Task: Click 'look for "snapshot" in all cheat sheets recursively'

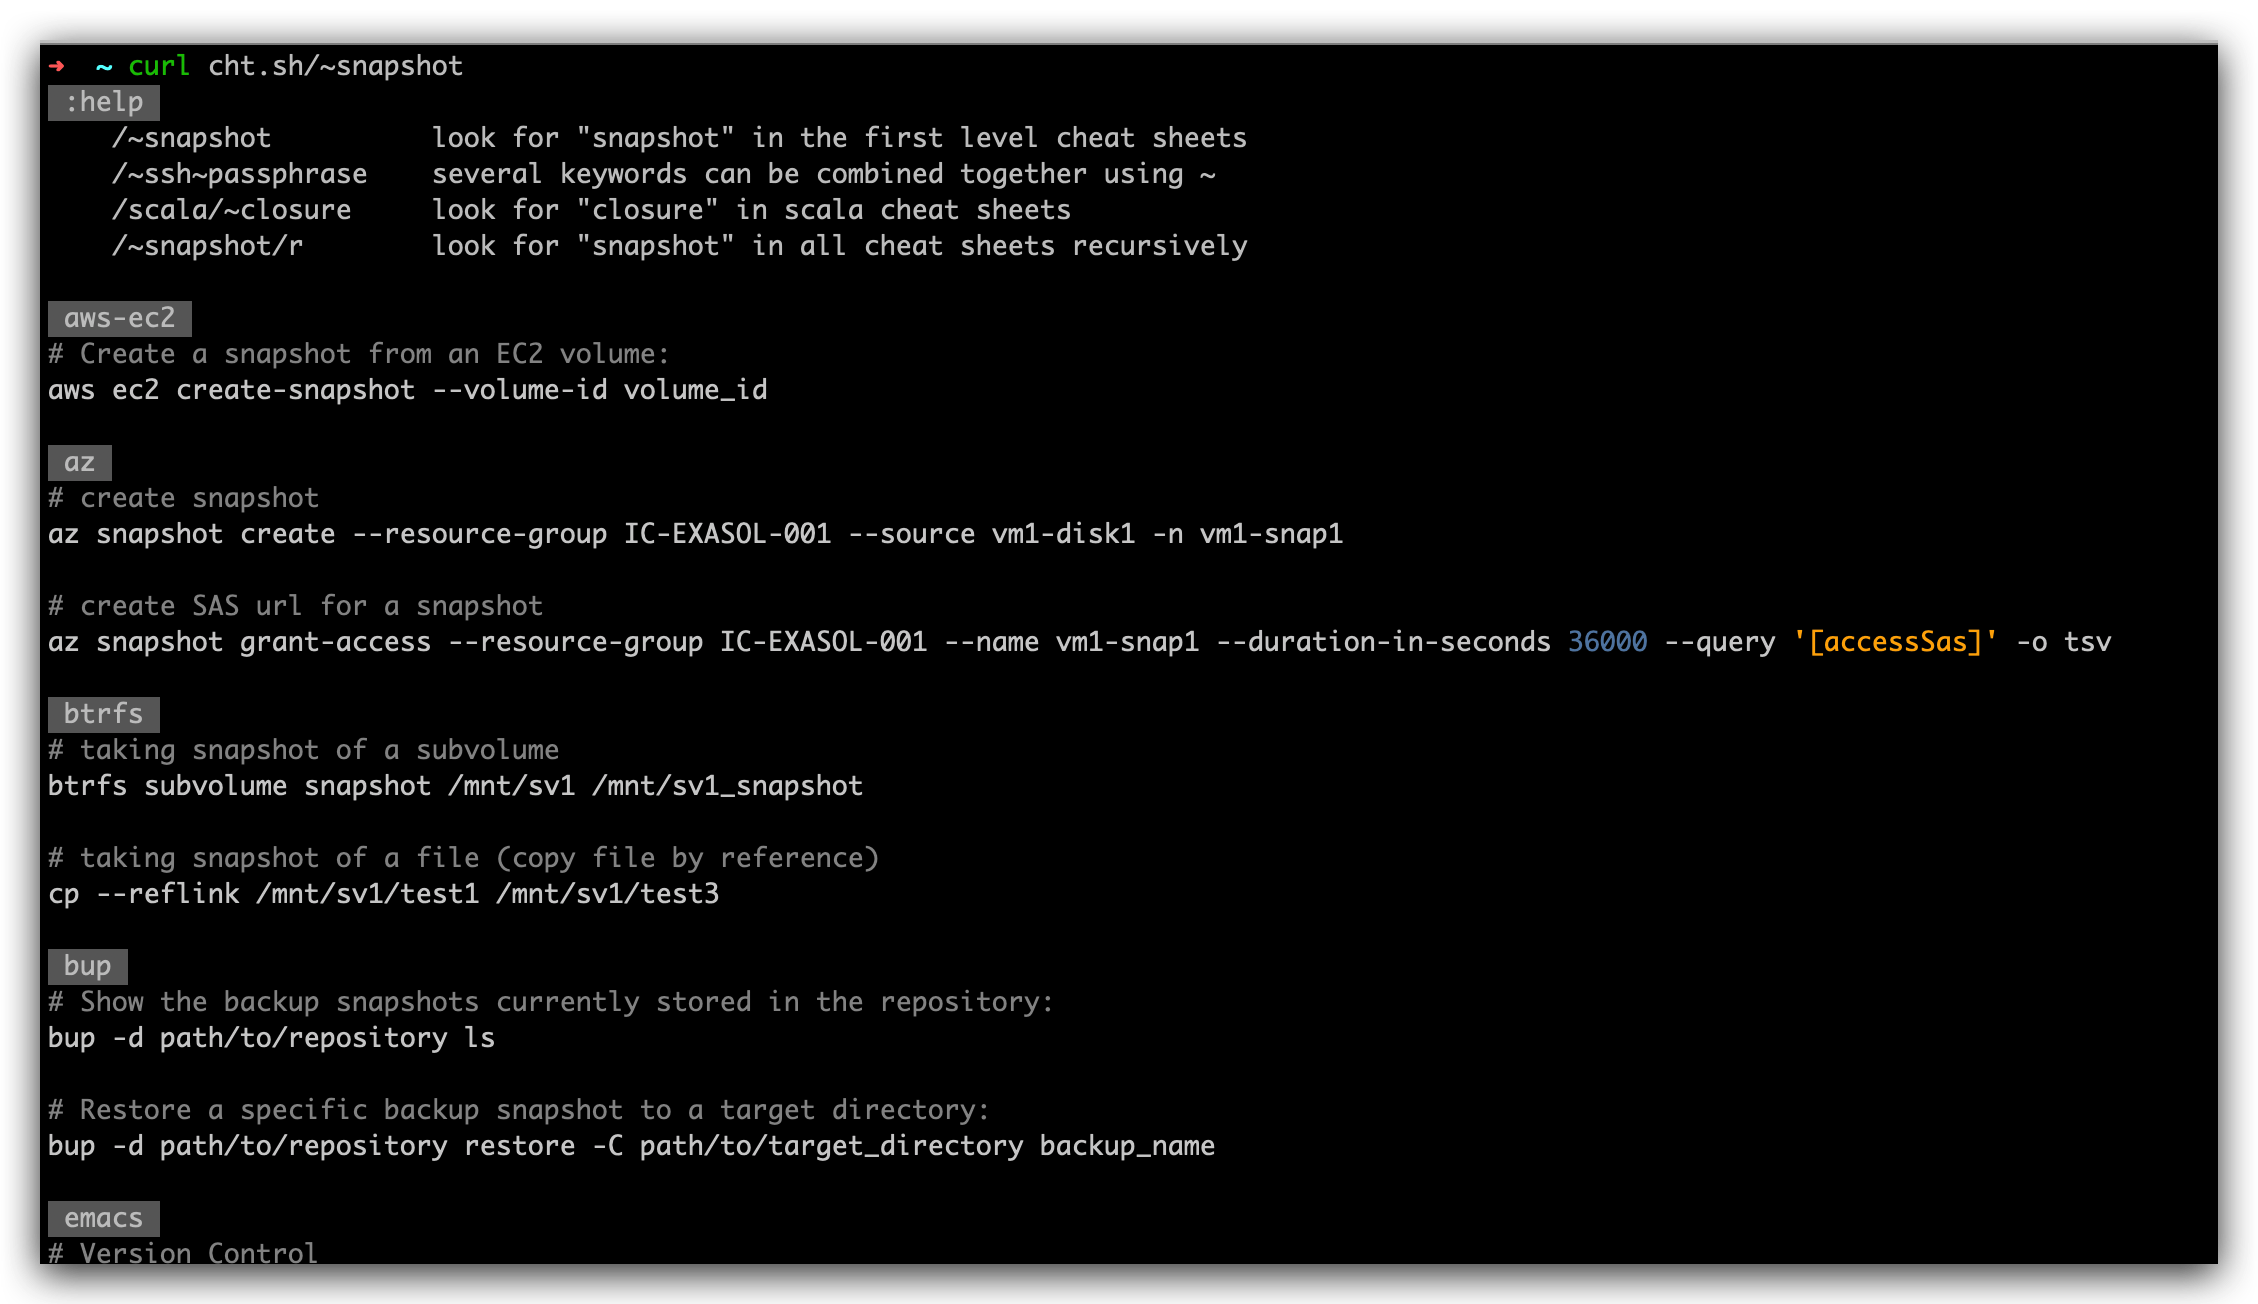Action: 839,246
